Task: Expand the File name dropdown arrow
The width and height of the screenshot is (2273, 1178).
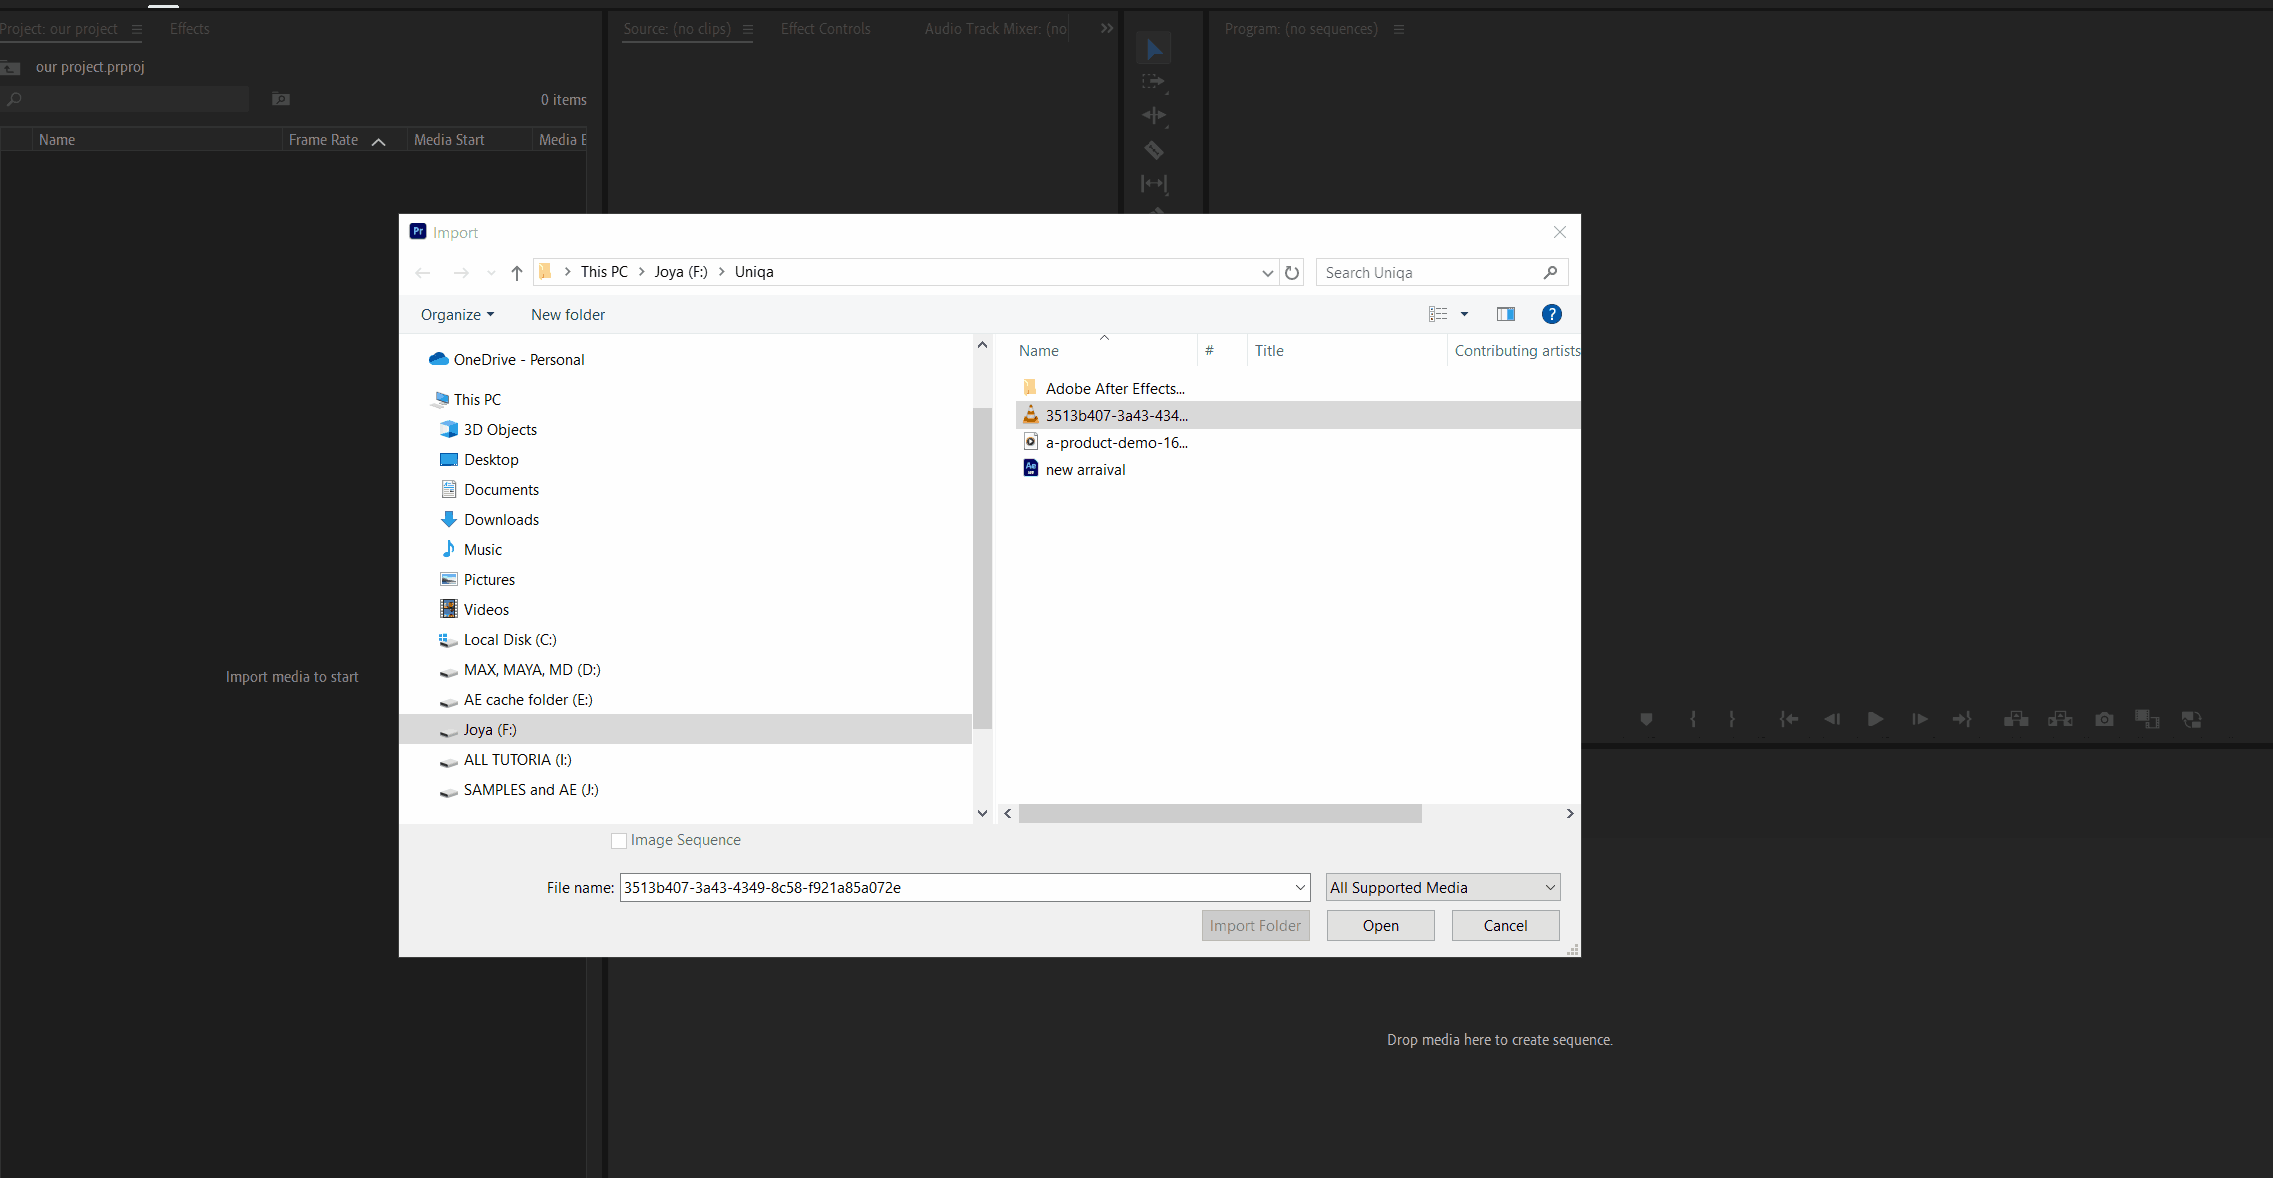Action: (1300, 887)
